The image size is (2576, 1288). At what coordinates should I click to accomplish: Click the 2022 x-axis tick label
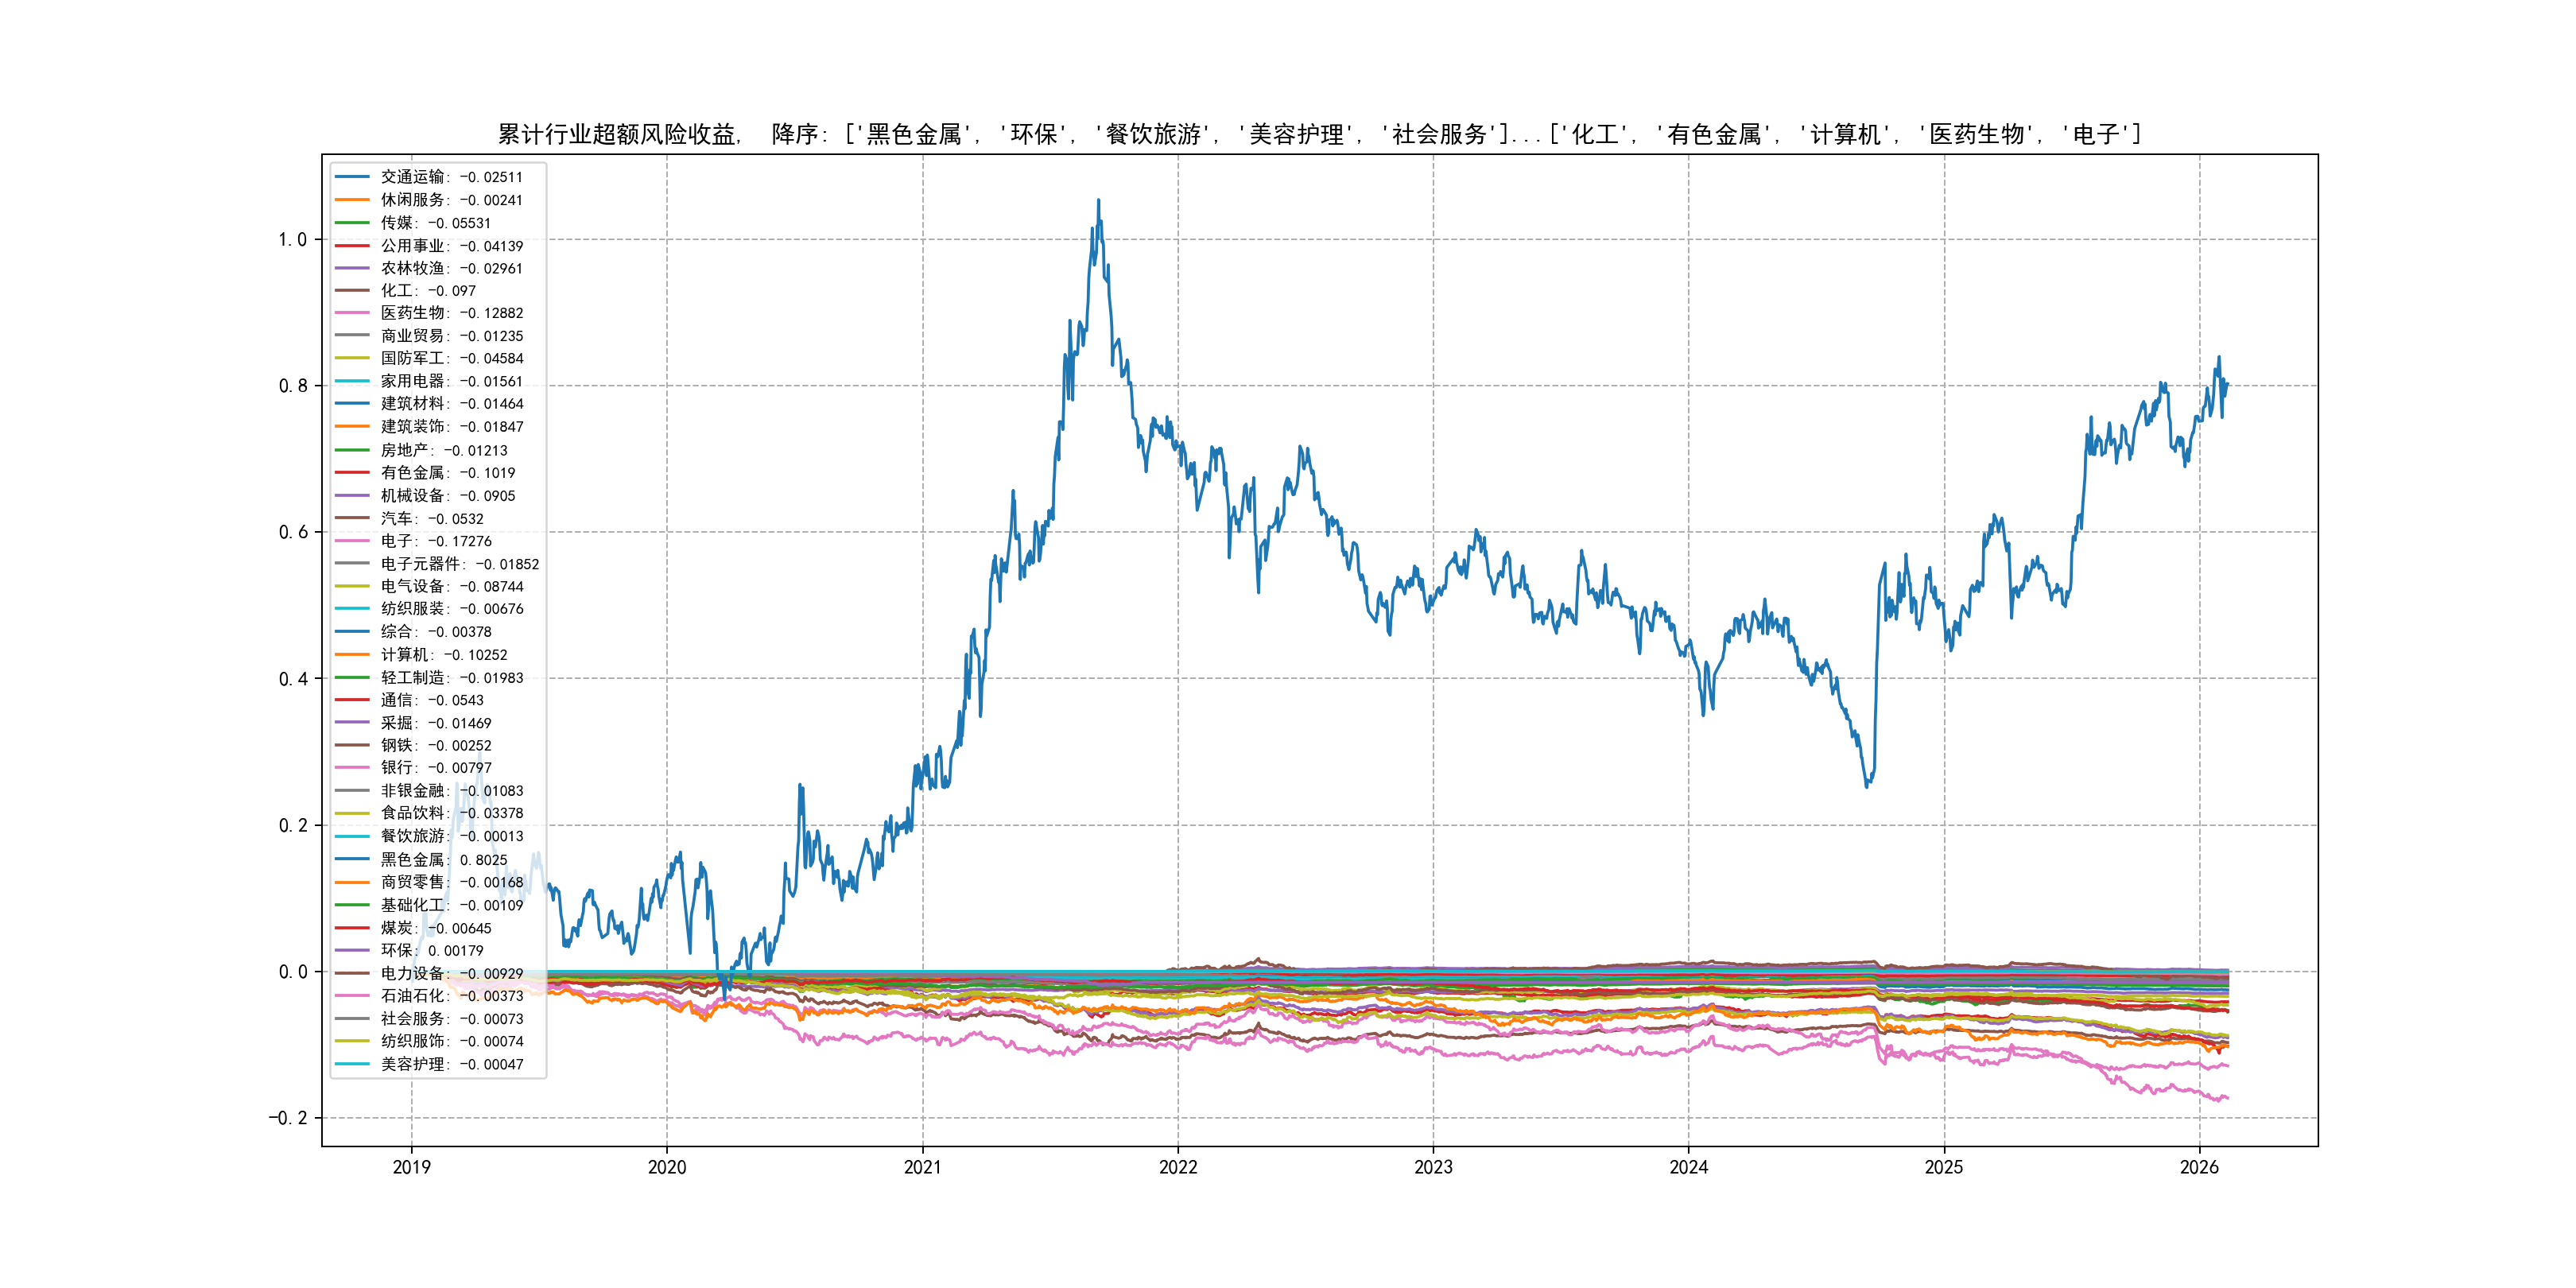[x=1178, y=1167]
